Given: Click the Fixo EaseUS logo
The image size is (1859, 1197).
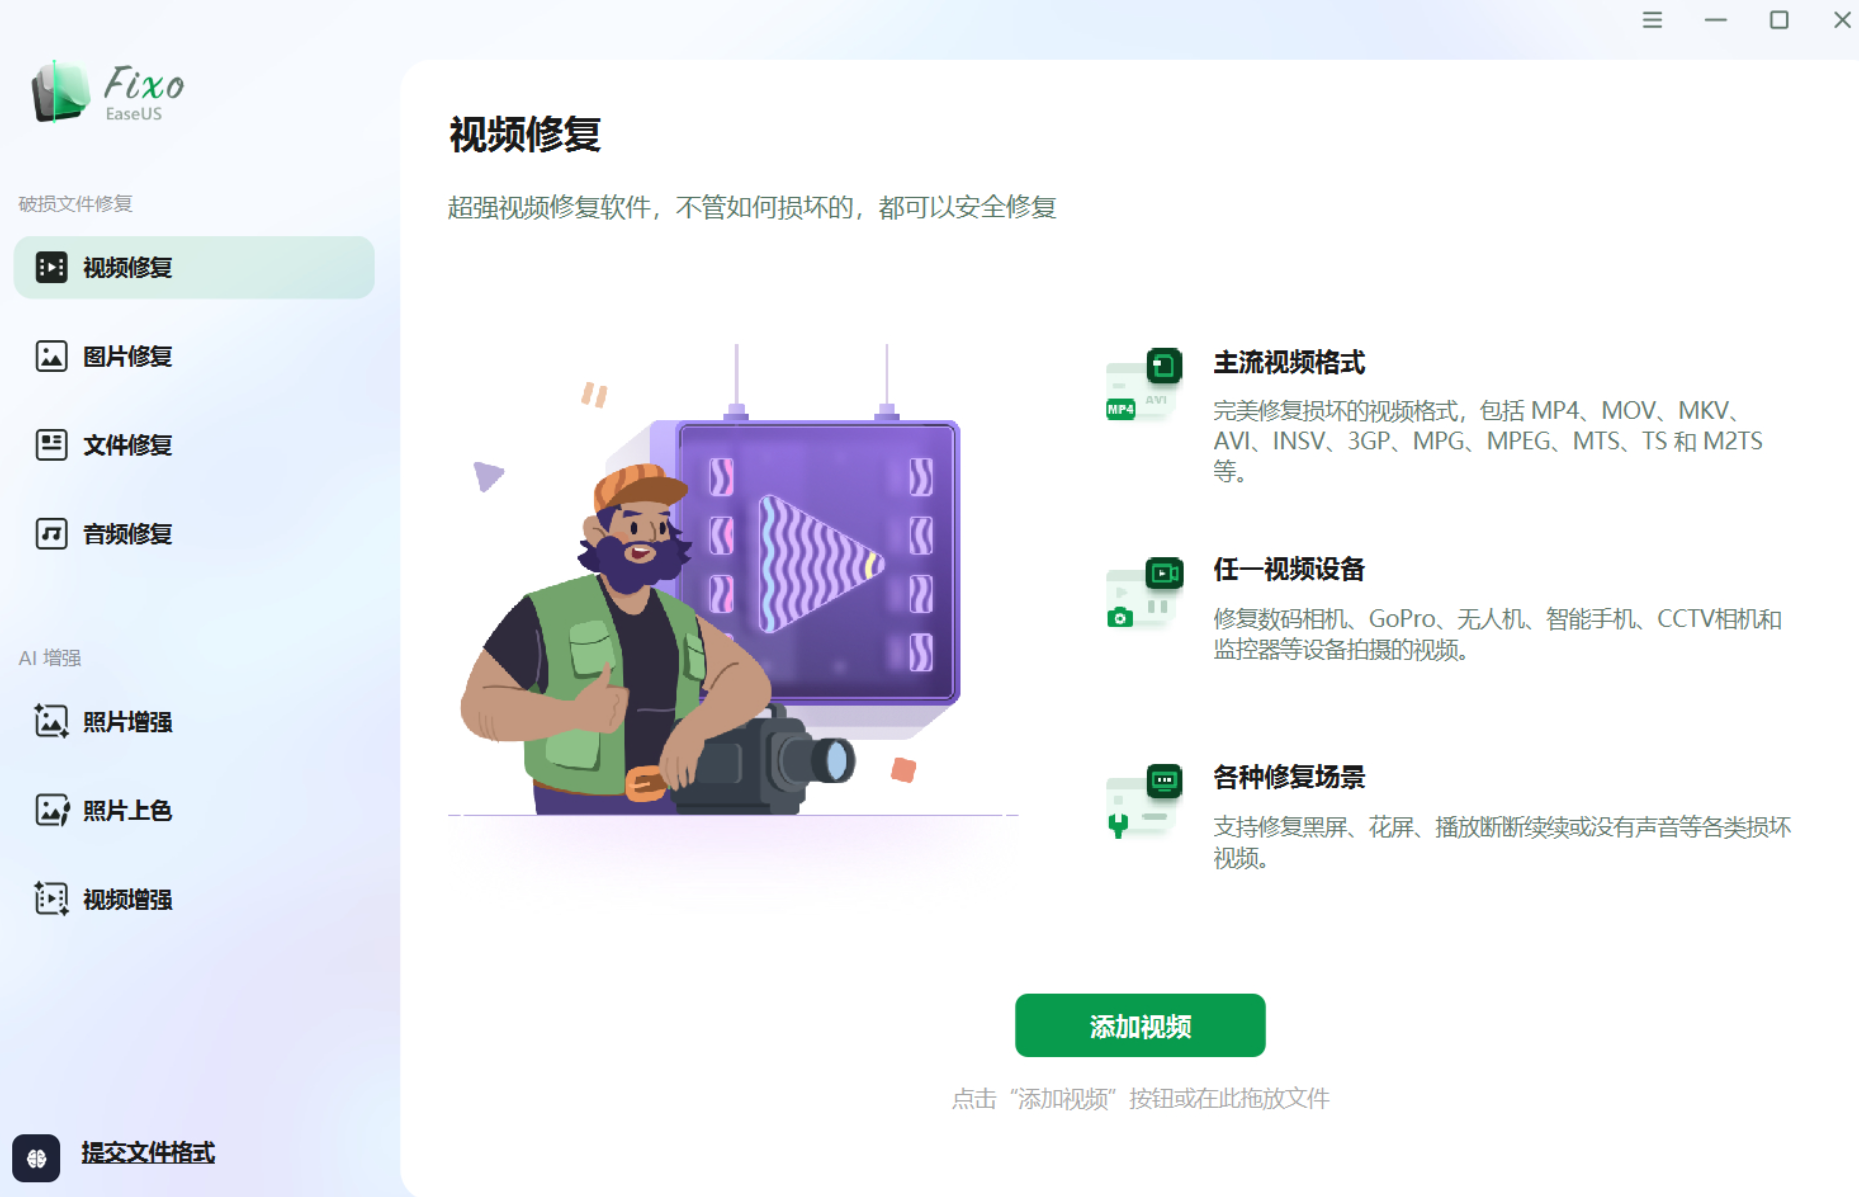Looking at the screenshot, I should (108, 92).
